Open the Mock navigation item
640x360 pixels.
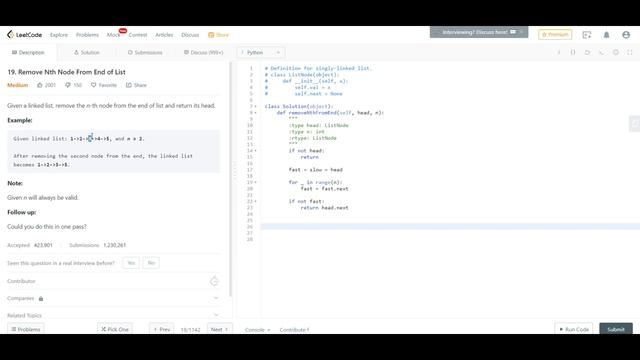113,35
